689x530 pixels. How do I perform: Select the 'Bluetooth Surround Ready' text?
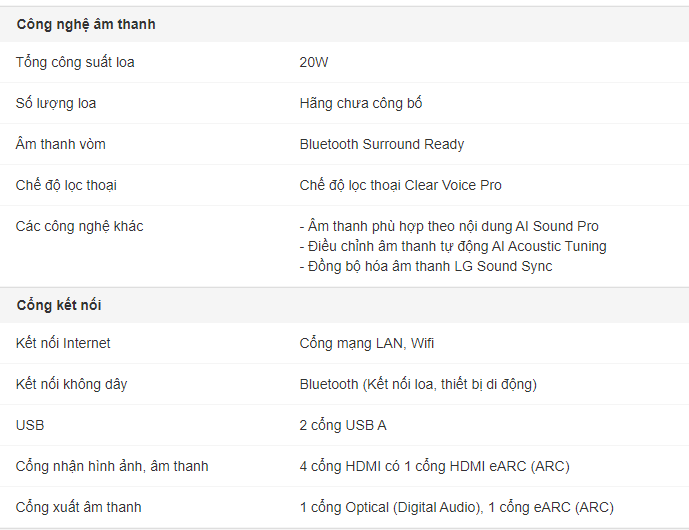382,144
